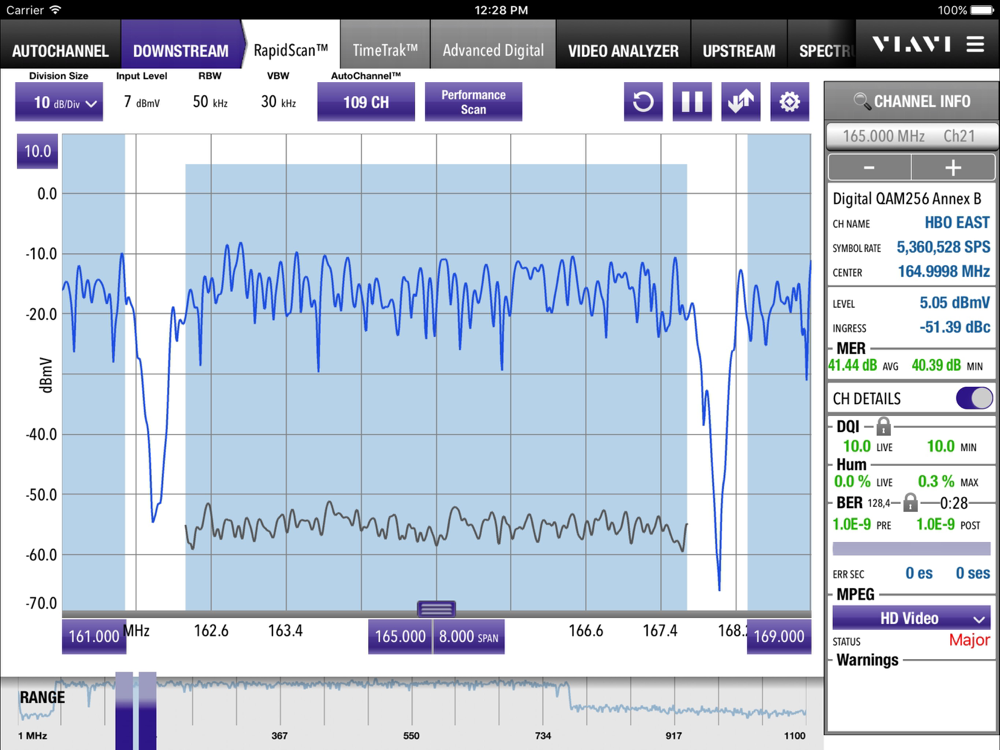This screenshot has height=750, width=1000.
Task: Click the chart bottom drag handle
Action: (x=437, y=608)
